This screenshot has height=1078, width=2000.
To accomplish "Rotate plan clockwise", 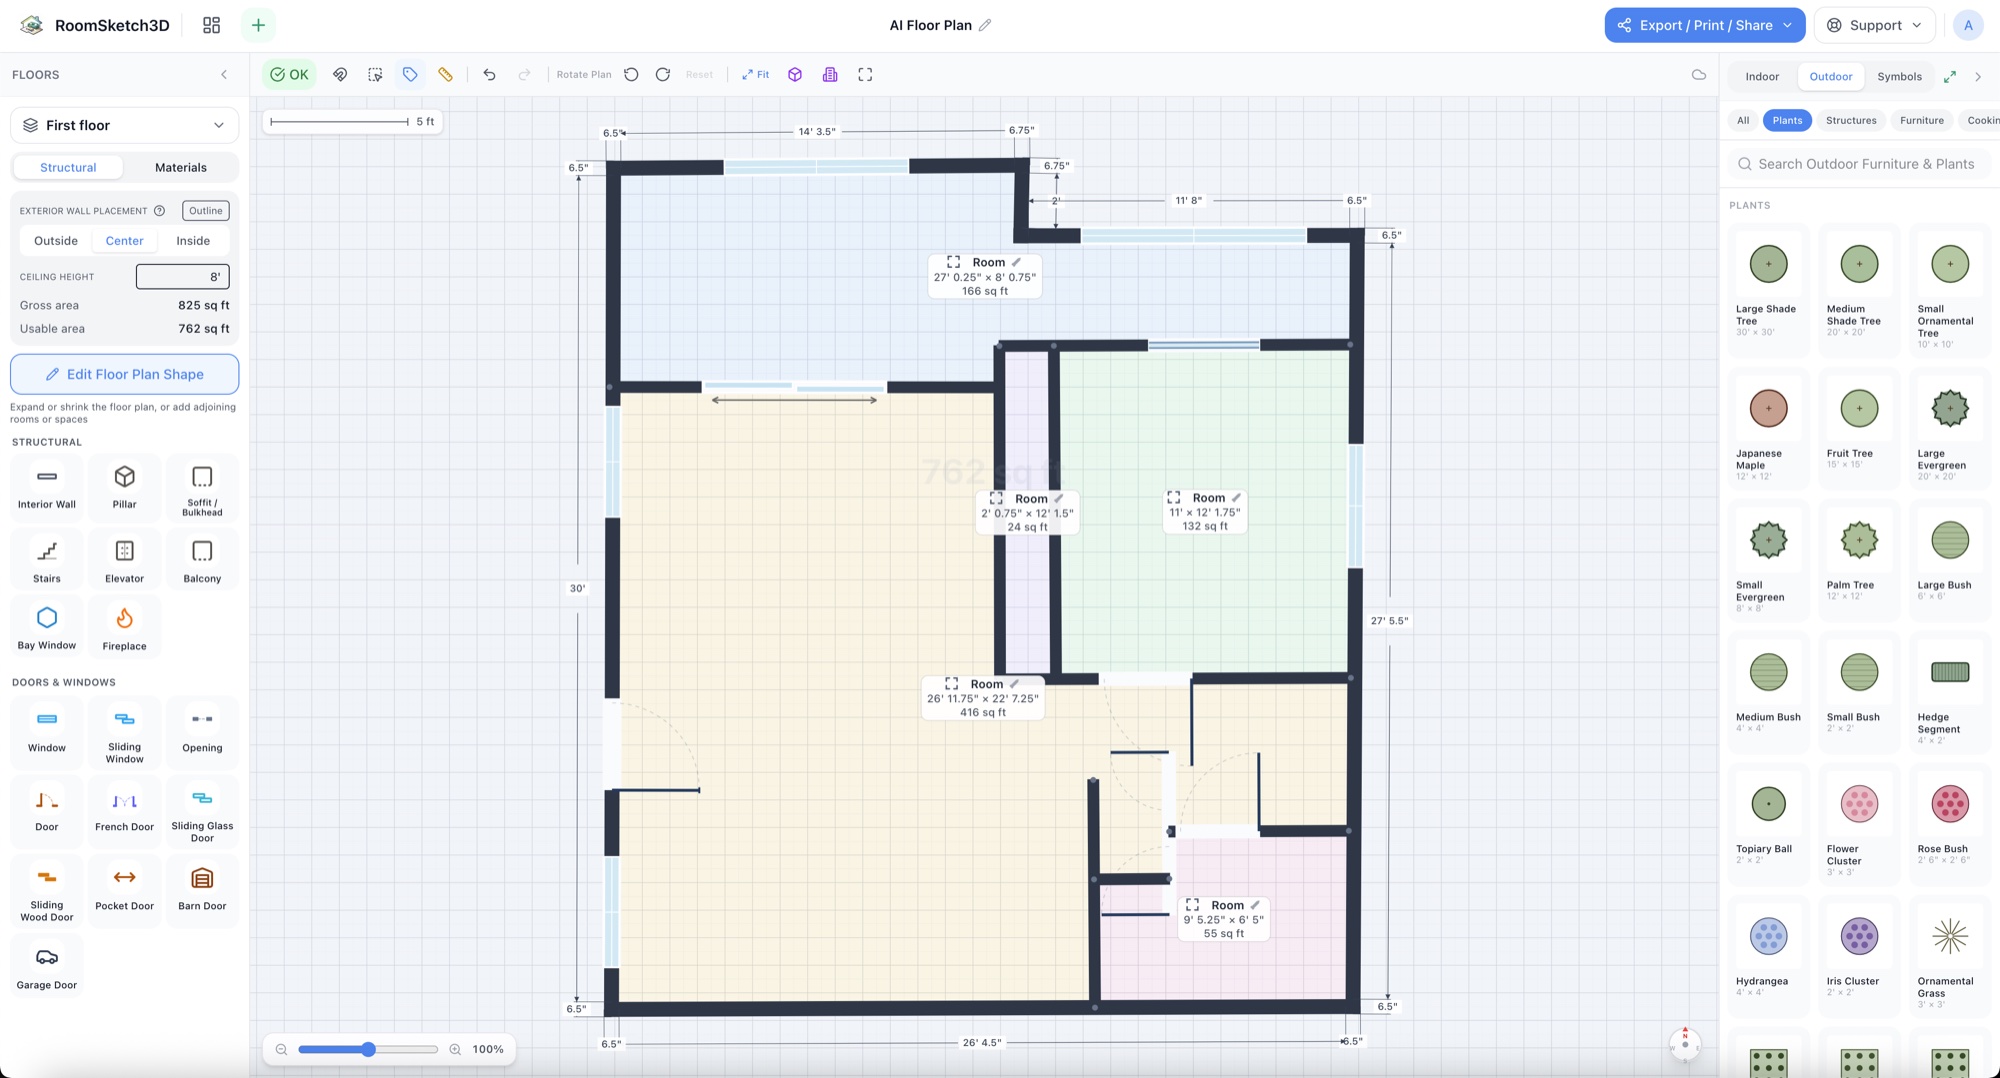I will coord(663,75).
